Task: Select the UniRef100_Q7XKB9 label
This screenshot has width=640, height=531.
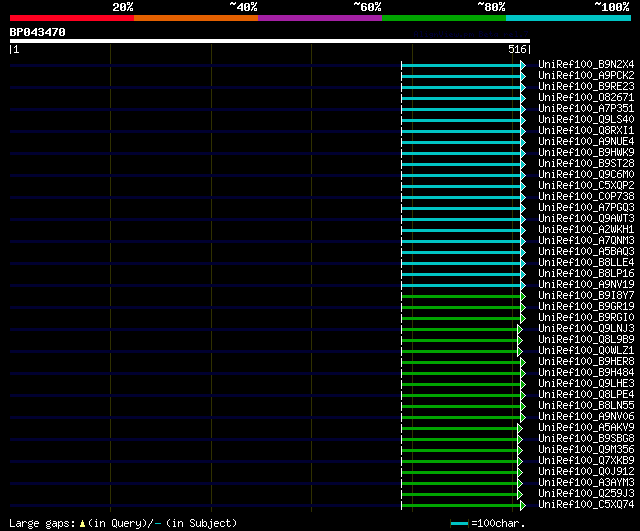Action: click(x=586, y=461)
